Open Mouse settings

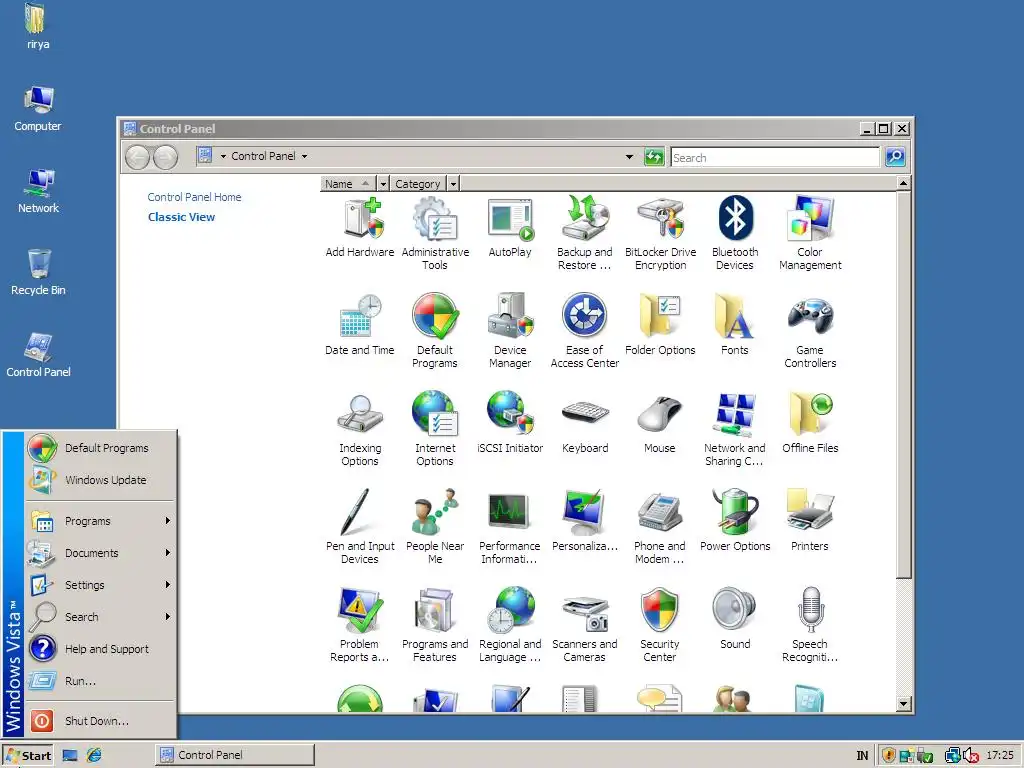coord(660,423)
